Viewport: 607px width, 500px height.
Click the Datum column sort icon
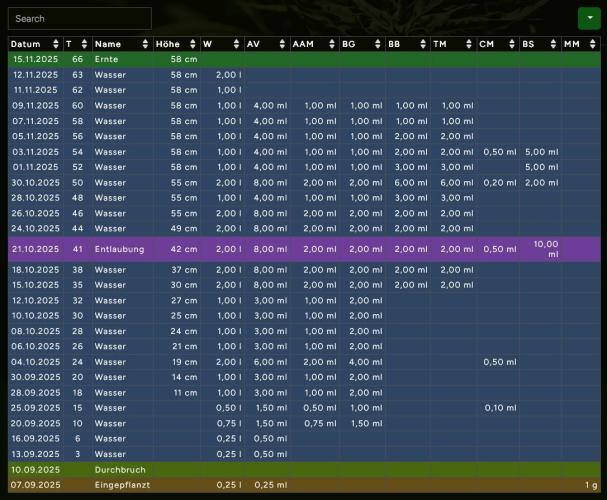55,44
